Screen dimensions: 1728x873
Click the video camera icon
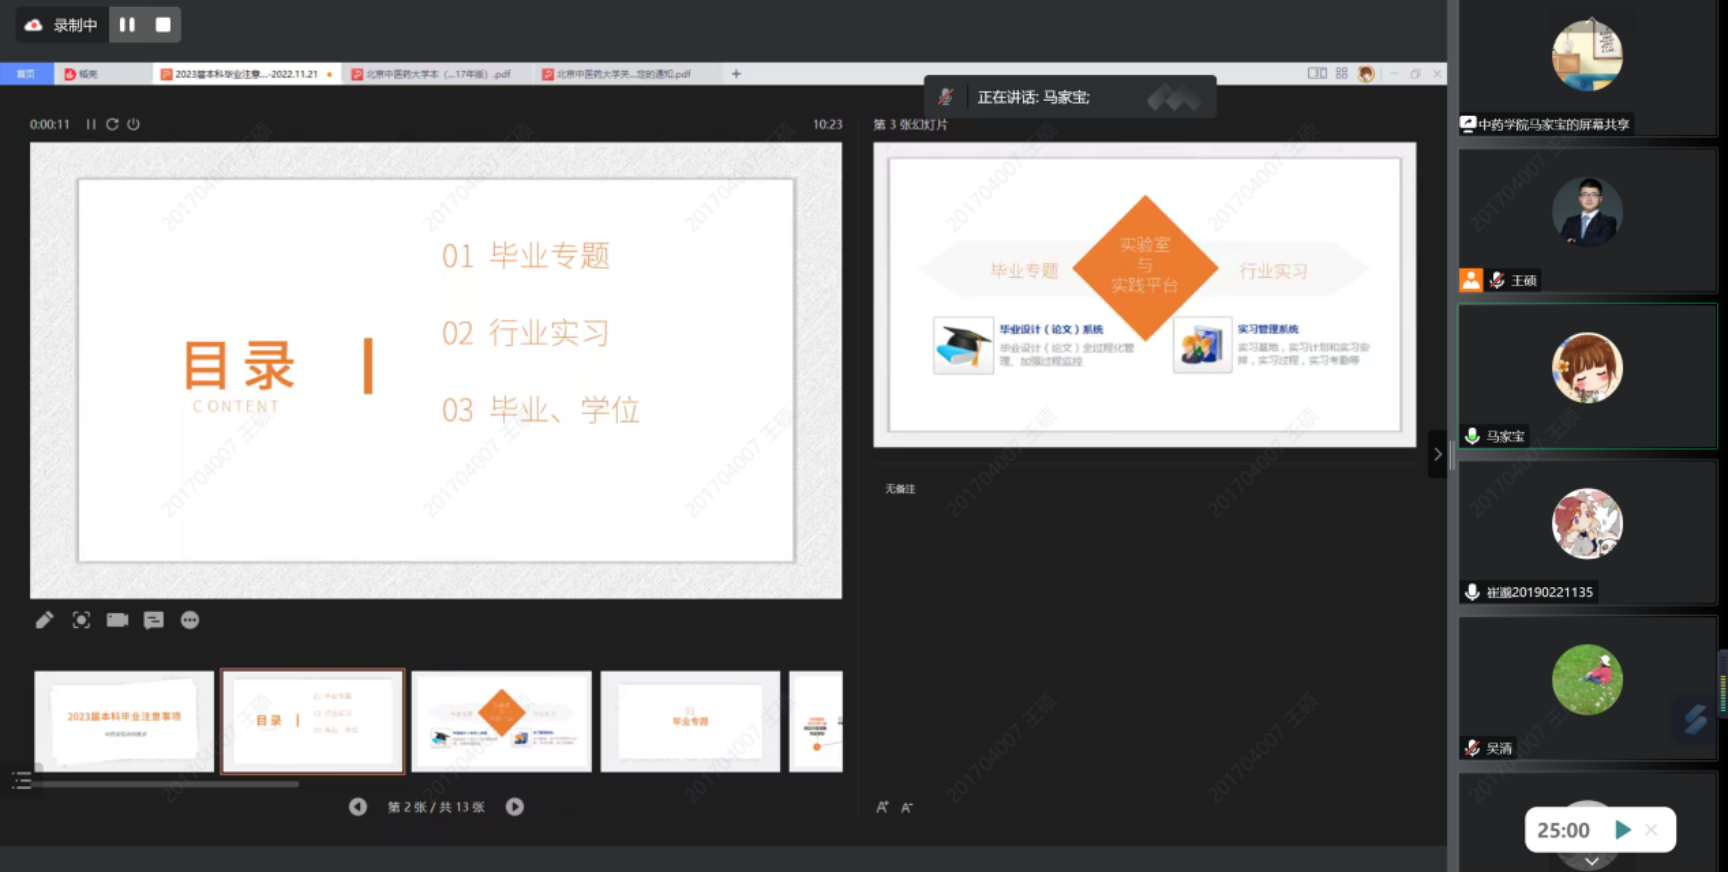pos(117,620)
